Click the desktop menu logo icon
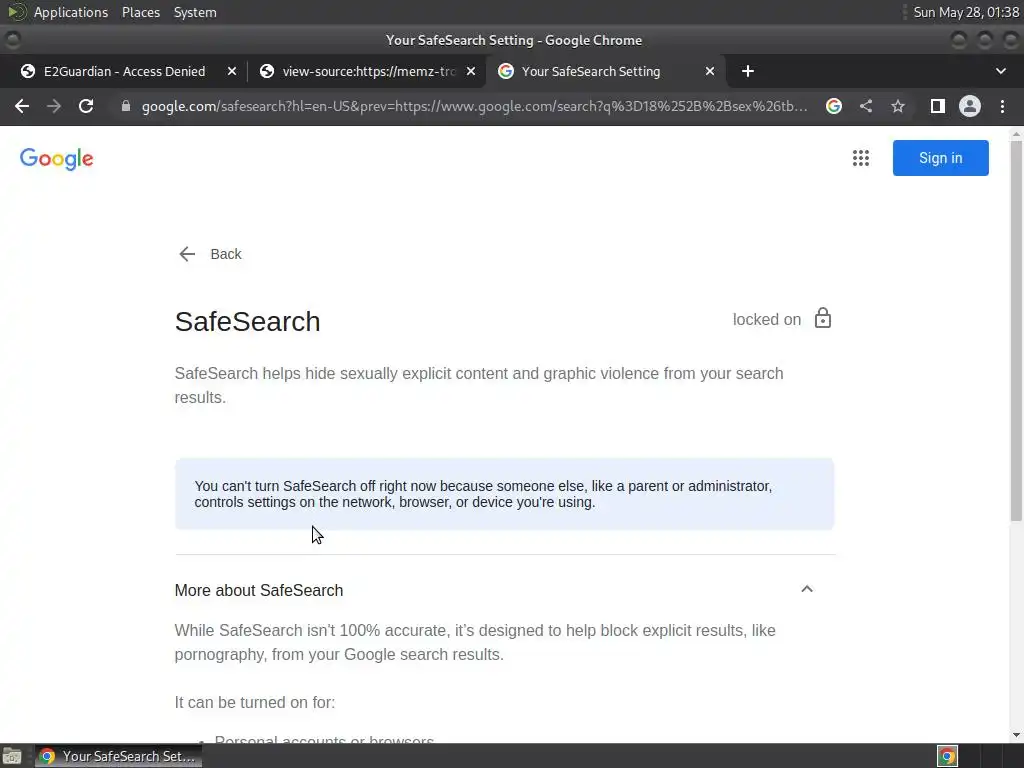 click(16, 12)
